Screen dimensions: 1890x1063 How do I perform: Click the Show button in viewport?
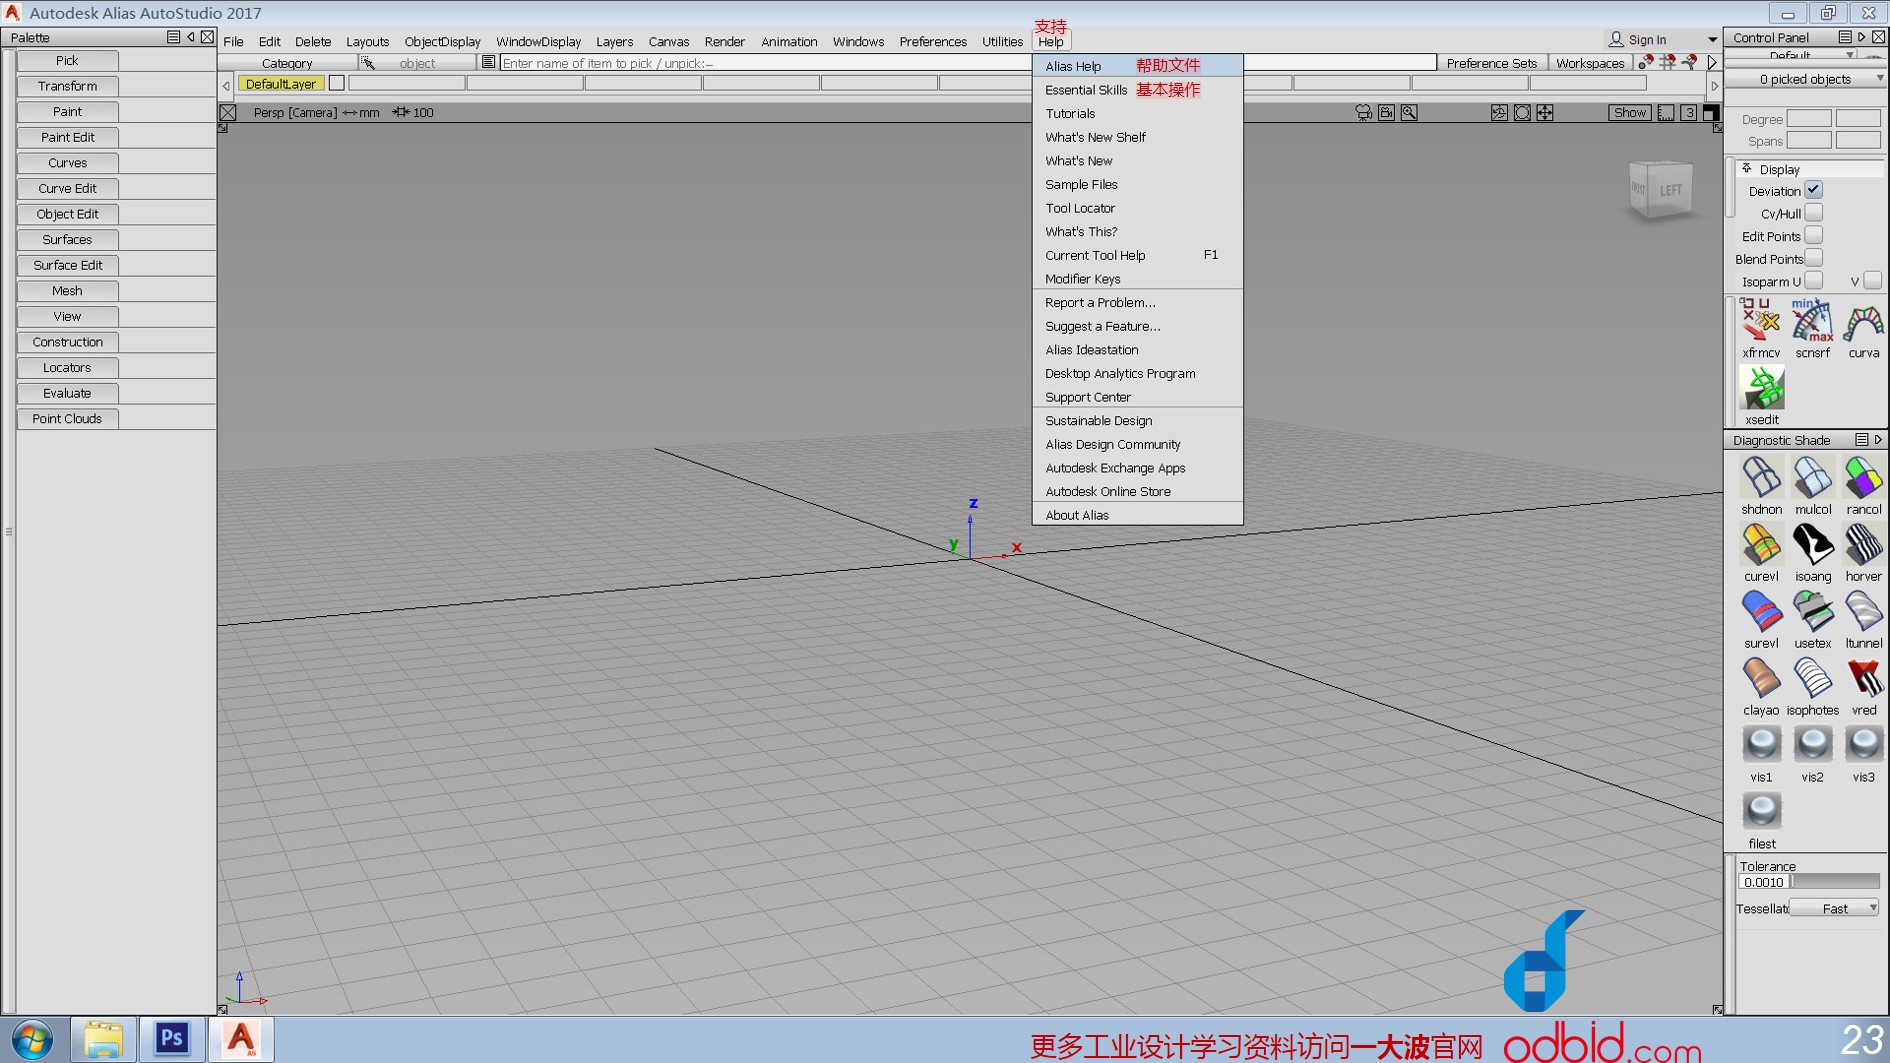1629,112
